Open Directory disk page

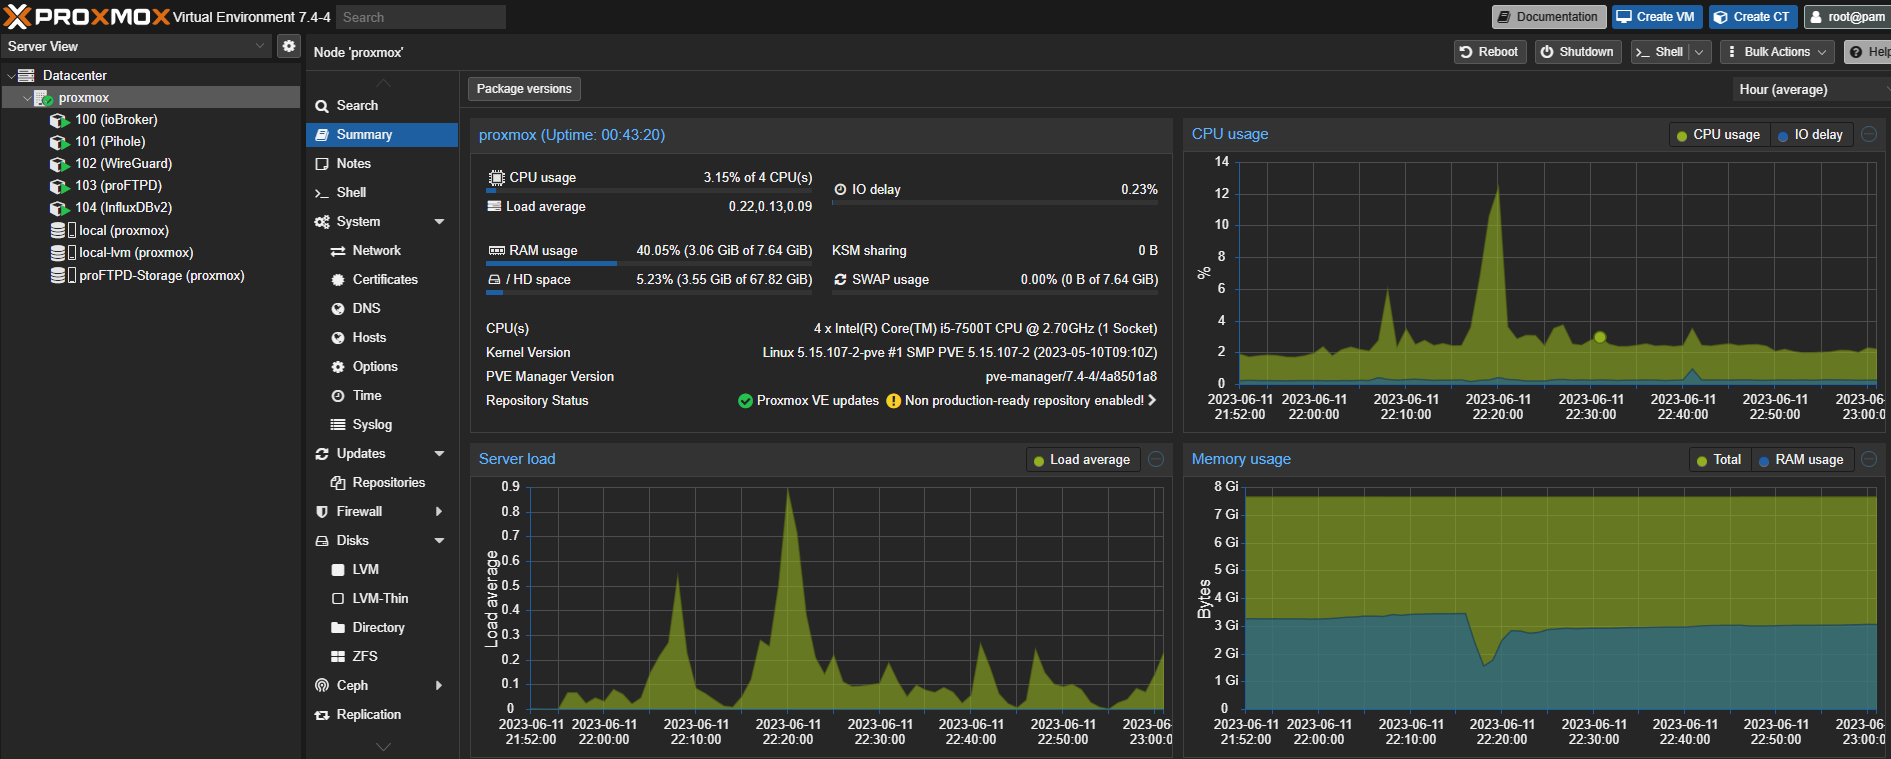click(x=382, y=628)
